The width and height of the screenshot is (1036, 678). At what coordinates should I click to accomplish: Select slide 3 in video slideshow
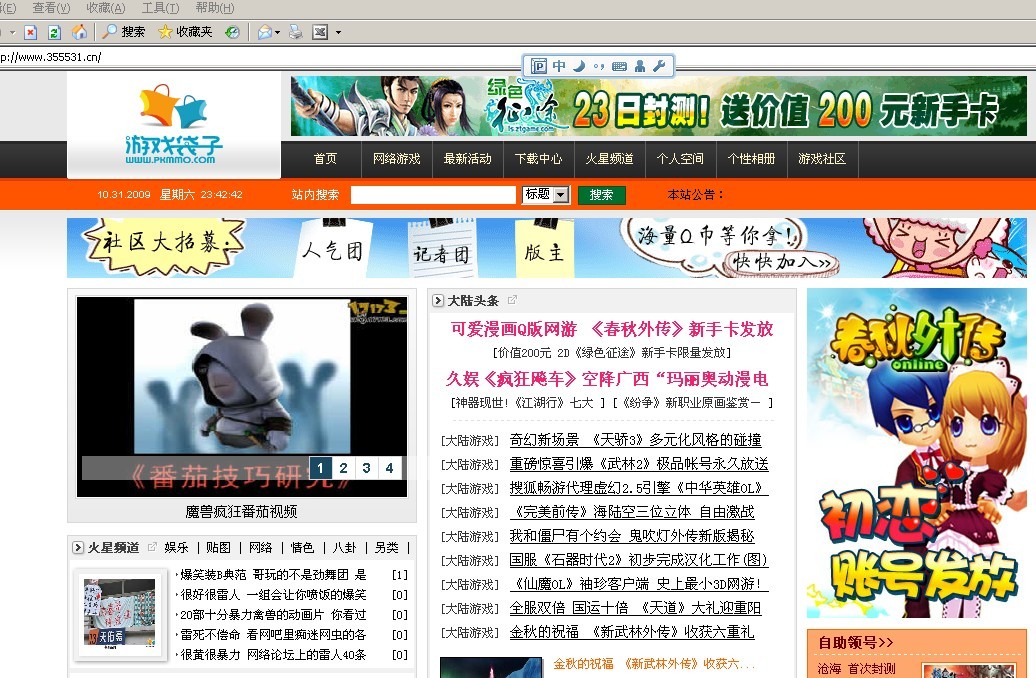(x=367, y=468)
